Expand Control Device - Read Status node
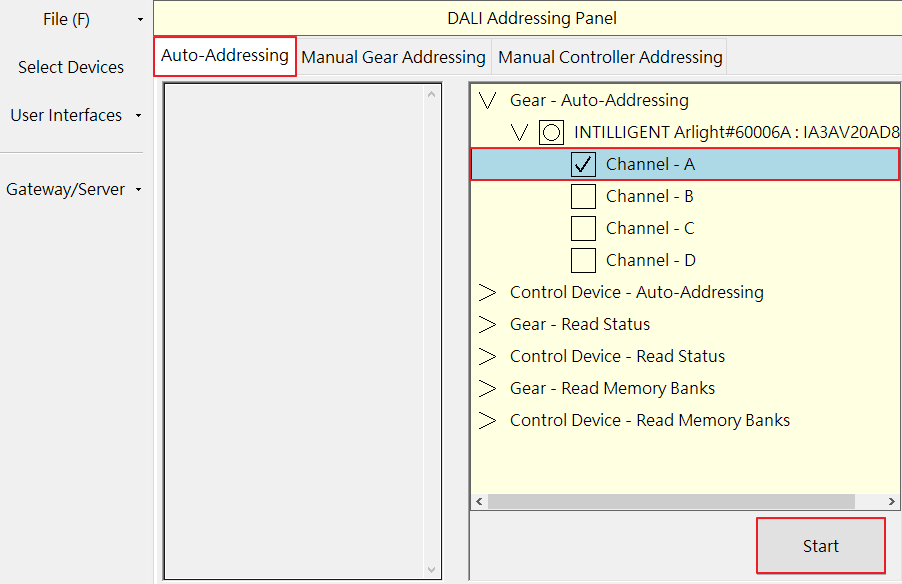Viewport: 902px width, 584px height. point(488,356)
